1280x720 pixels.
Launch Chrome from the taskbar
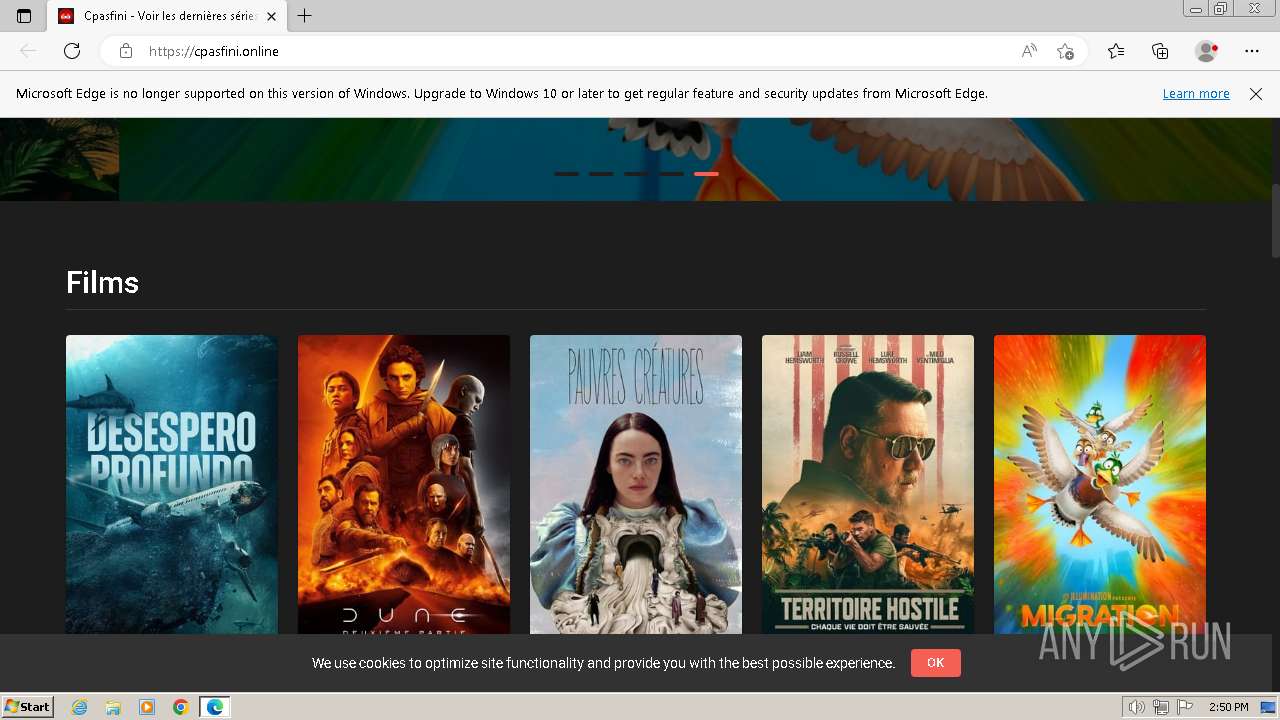coord(181,707)
